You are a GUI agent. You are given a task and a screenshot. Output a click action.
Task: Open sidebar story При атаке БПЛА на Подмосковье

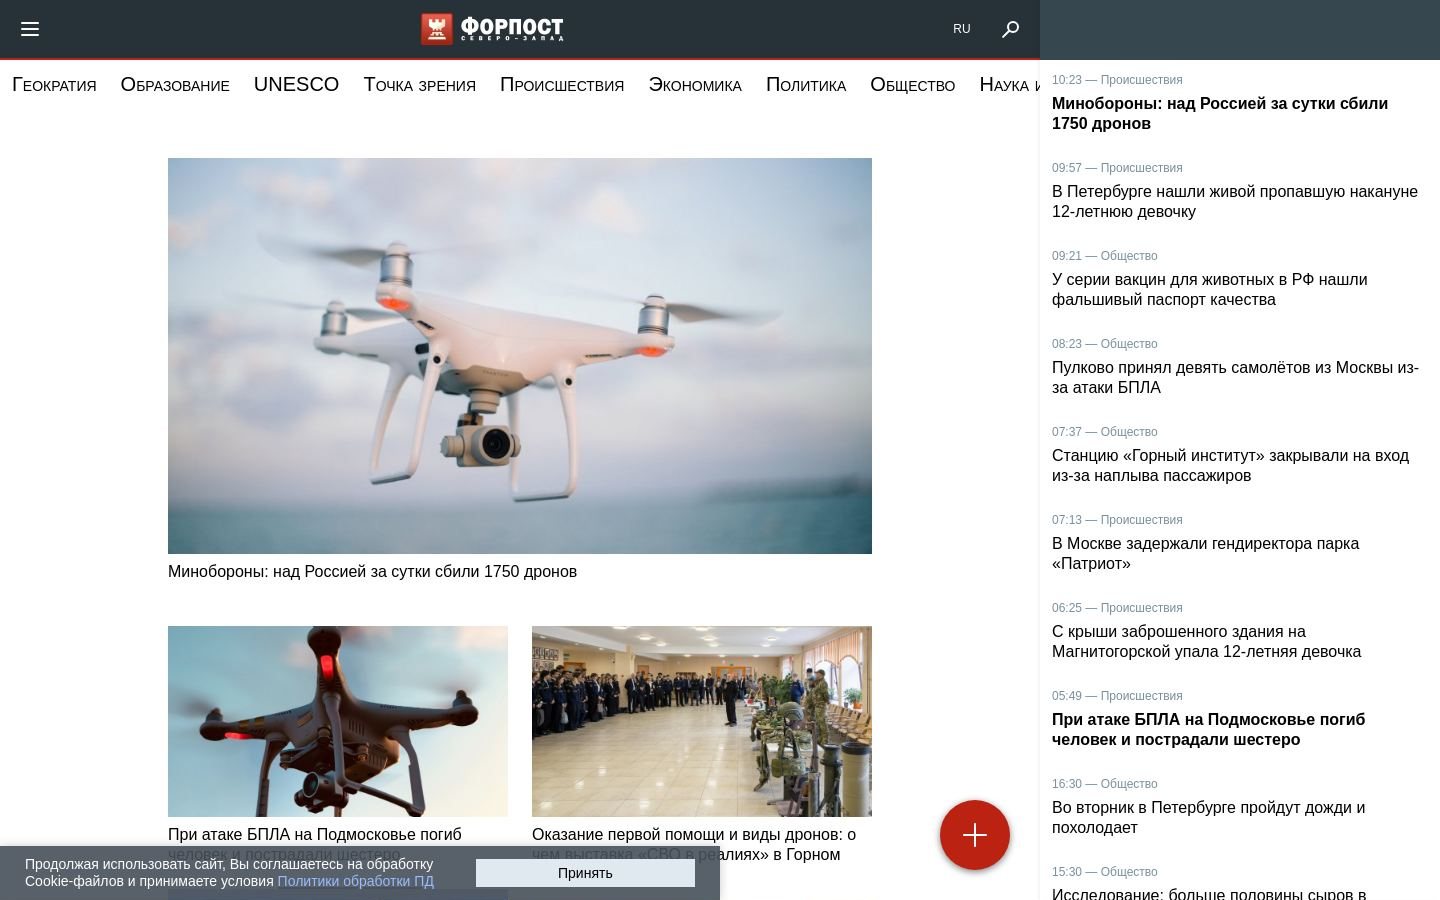click(x=1208, y=730)
